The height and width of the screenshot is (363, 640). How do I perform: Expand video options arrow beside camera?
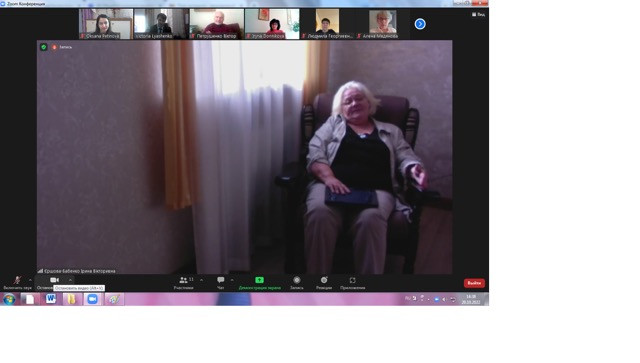pyautogui.click(x=70, y=280)
